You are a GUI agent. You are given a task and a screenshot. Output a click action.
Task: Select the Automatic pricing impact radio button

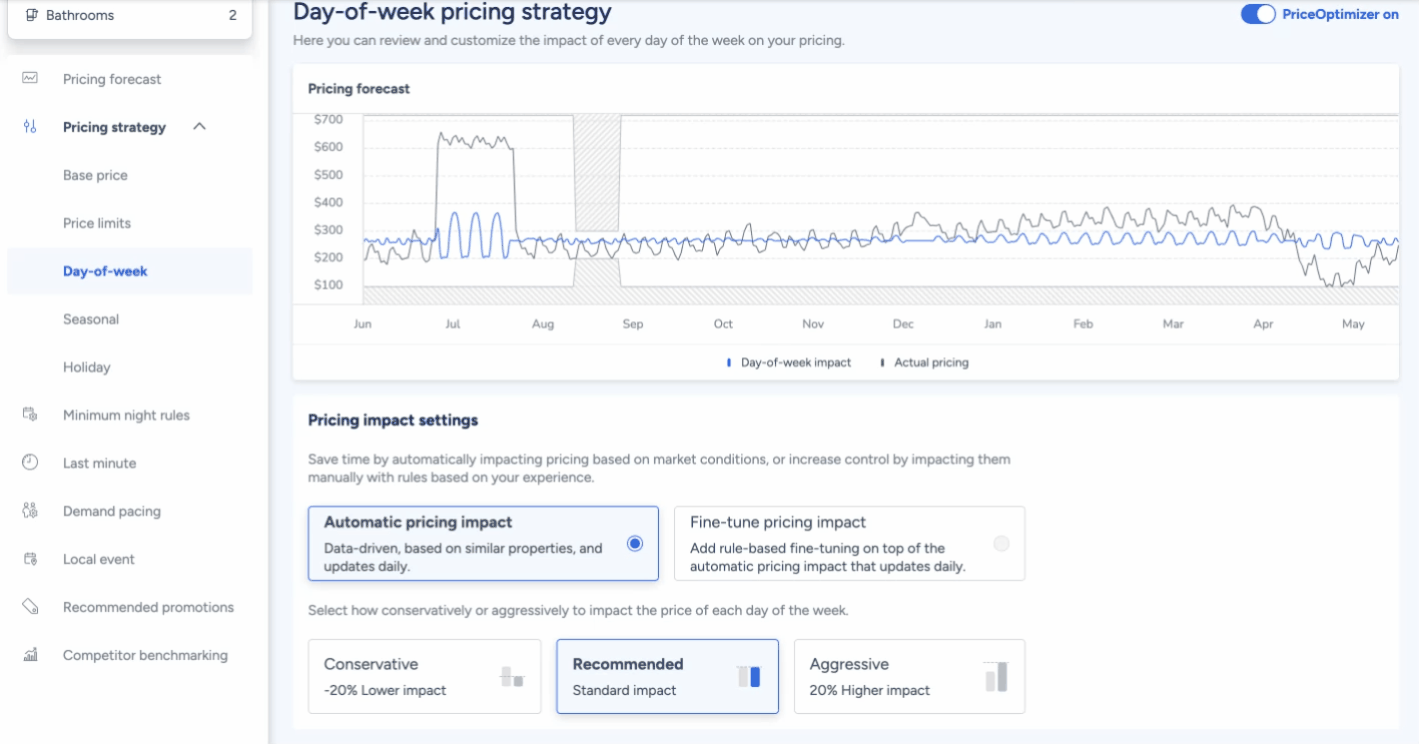click(x=634, y=544)
